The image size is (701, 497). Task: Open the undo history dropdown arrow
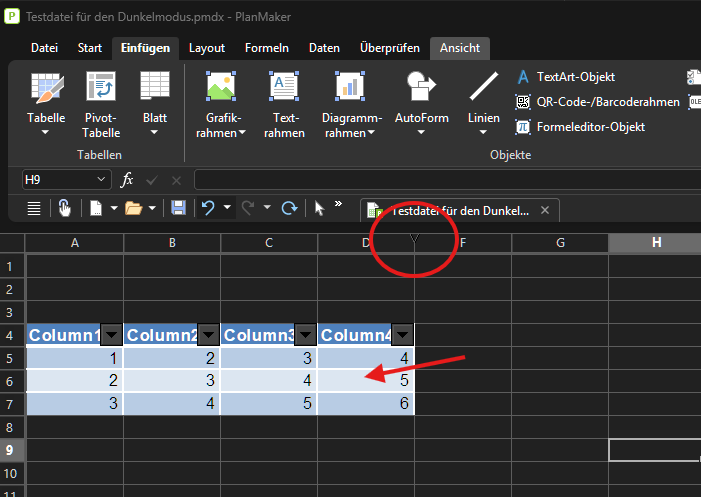pos(227,207)
